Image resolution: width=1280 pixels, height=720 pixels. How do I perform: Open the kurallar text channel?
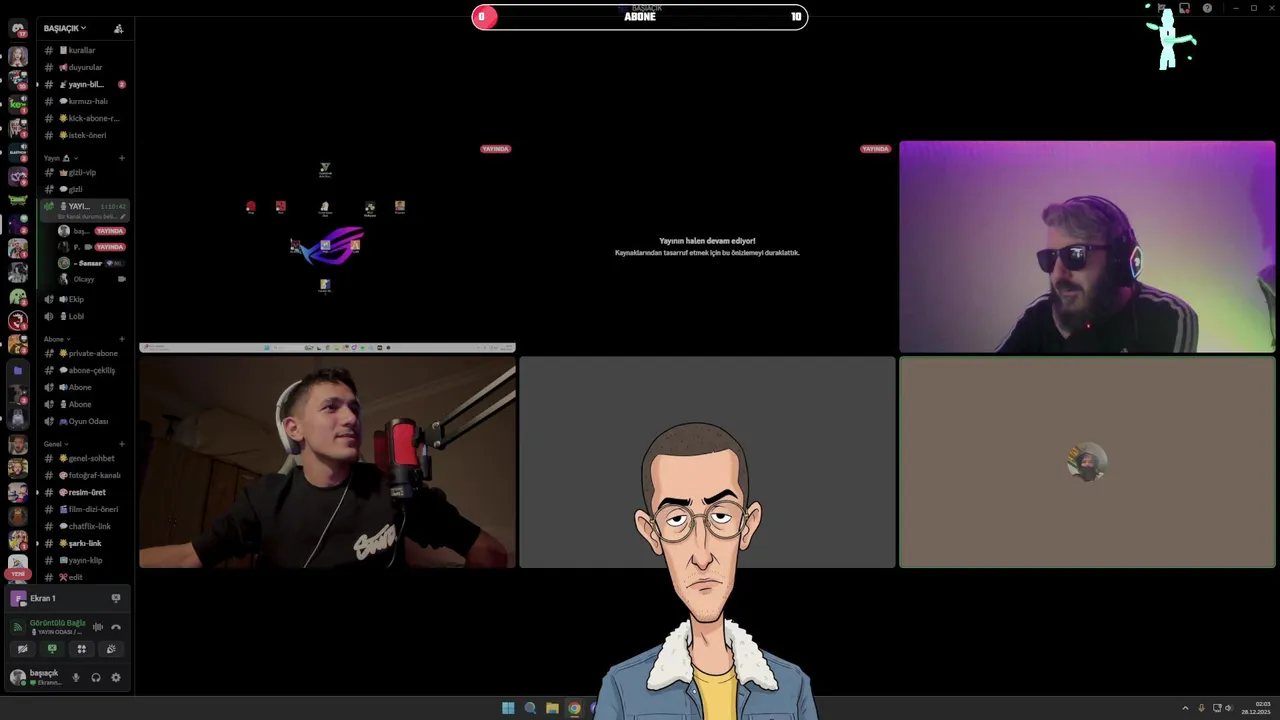(85, 50)
